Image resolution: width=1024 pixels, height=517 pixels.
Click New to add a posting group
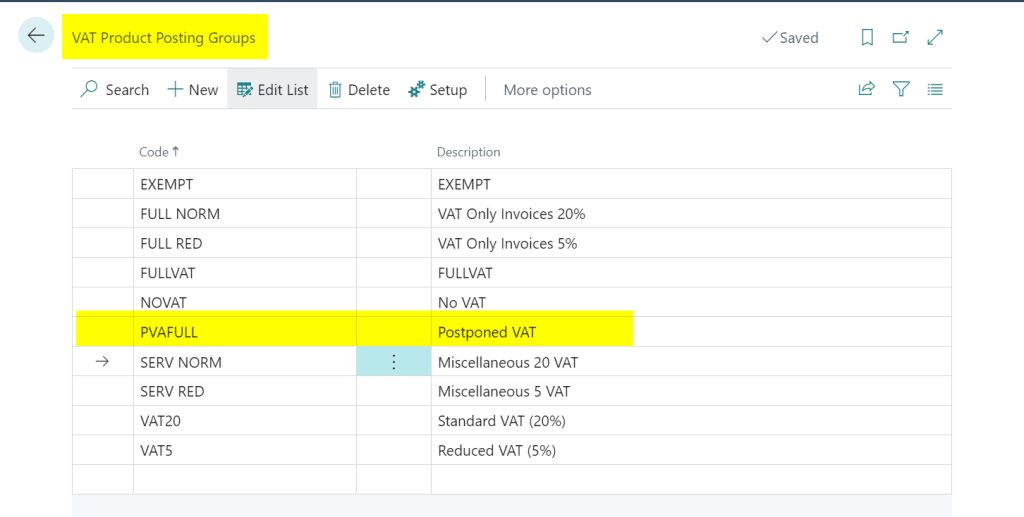[192, 89]
